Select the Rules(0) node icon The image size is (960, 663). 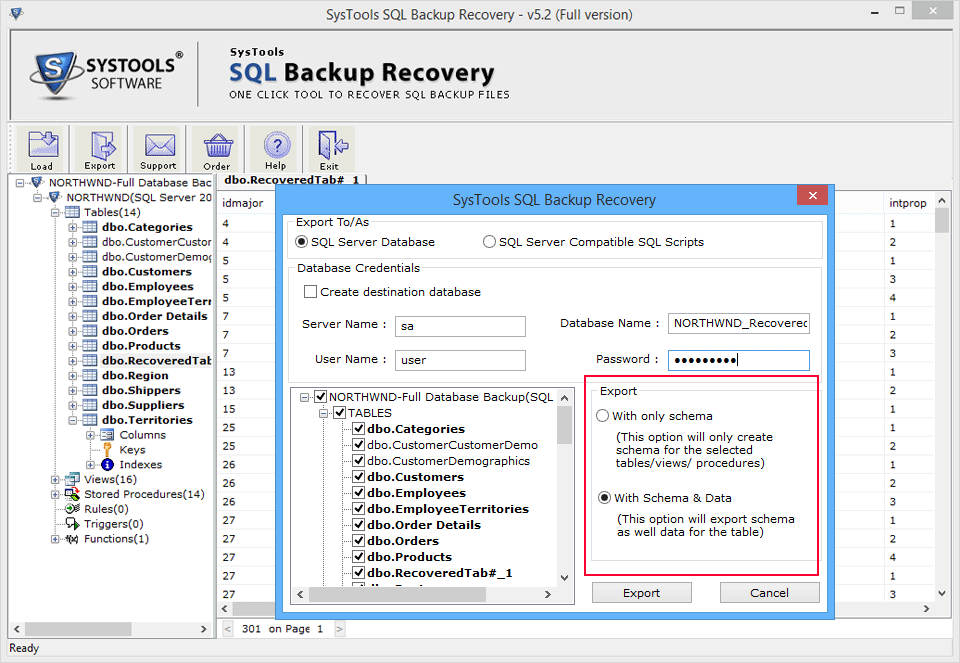click(x=72, y=509)
